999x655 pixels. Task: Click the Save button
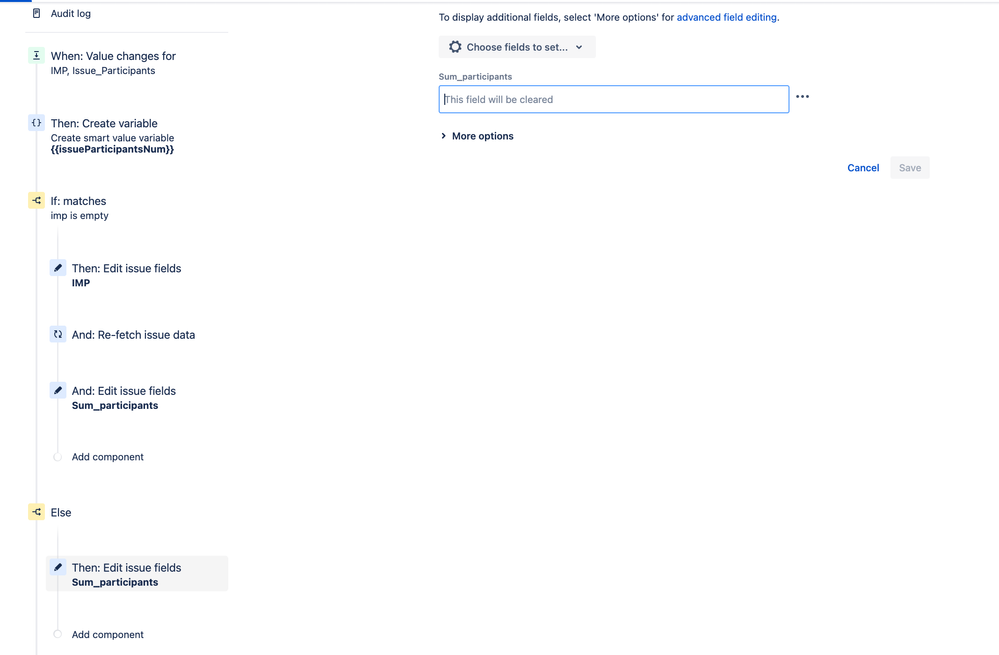click(909, 168)
